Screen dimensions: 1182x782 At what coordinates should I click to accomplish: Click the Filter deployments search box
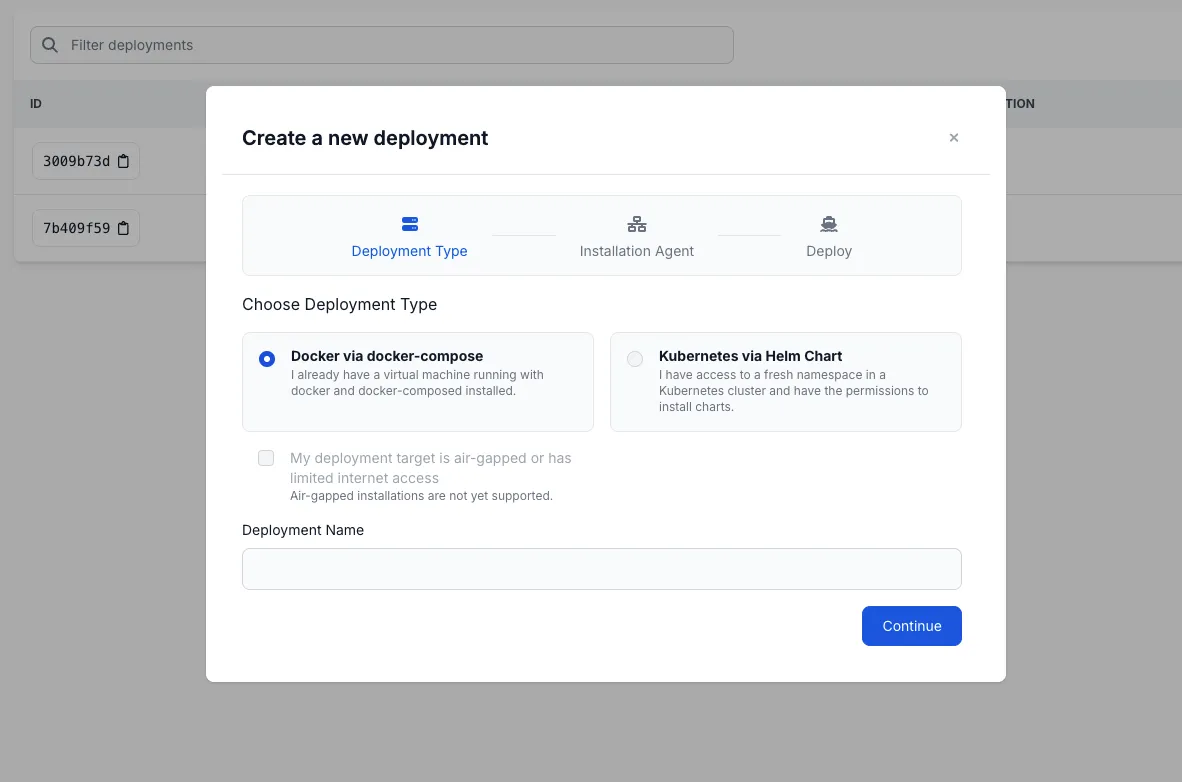click(381, 45)
